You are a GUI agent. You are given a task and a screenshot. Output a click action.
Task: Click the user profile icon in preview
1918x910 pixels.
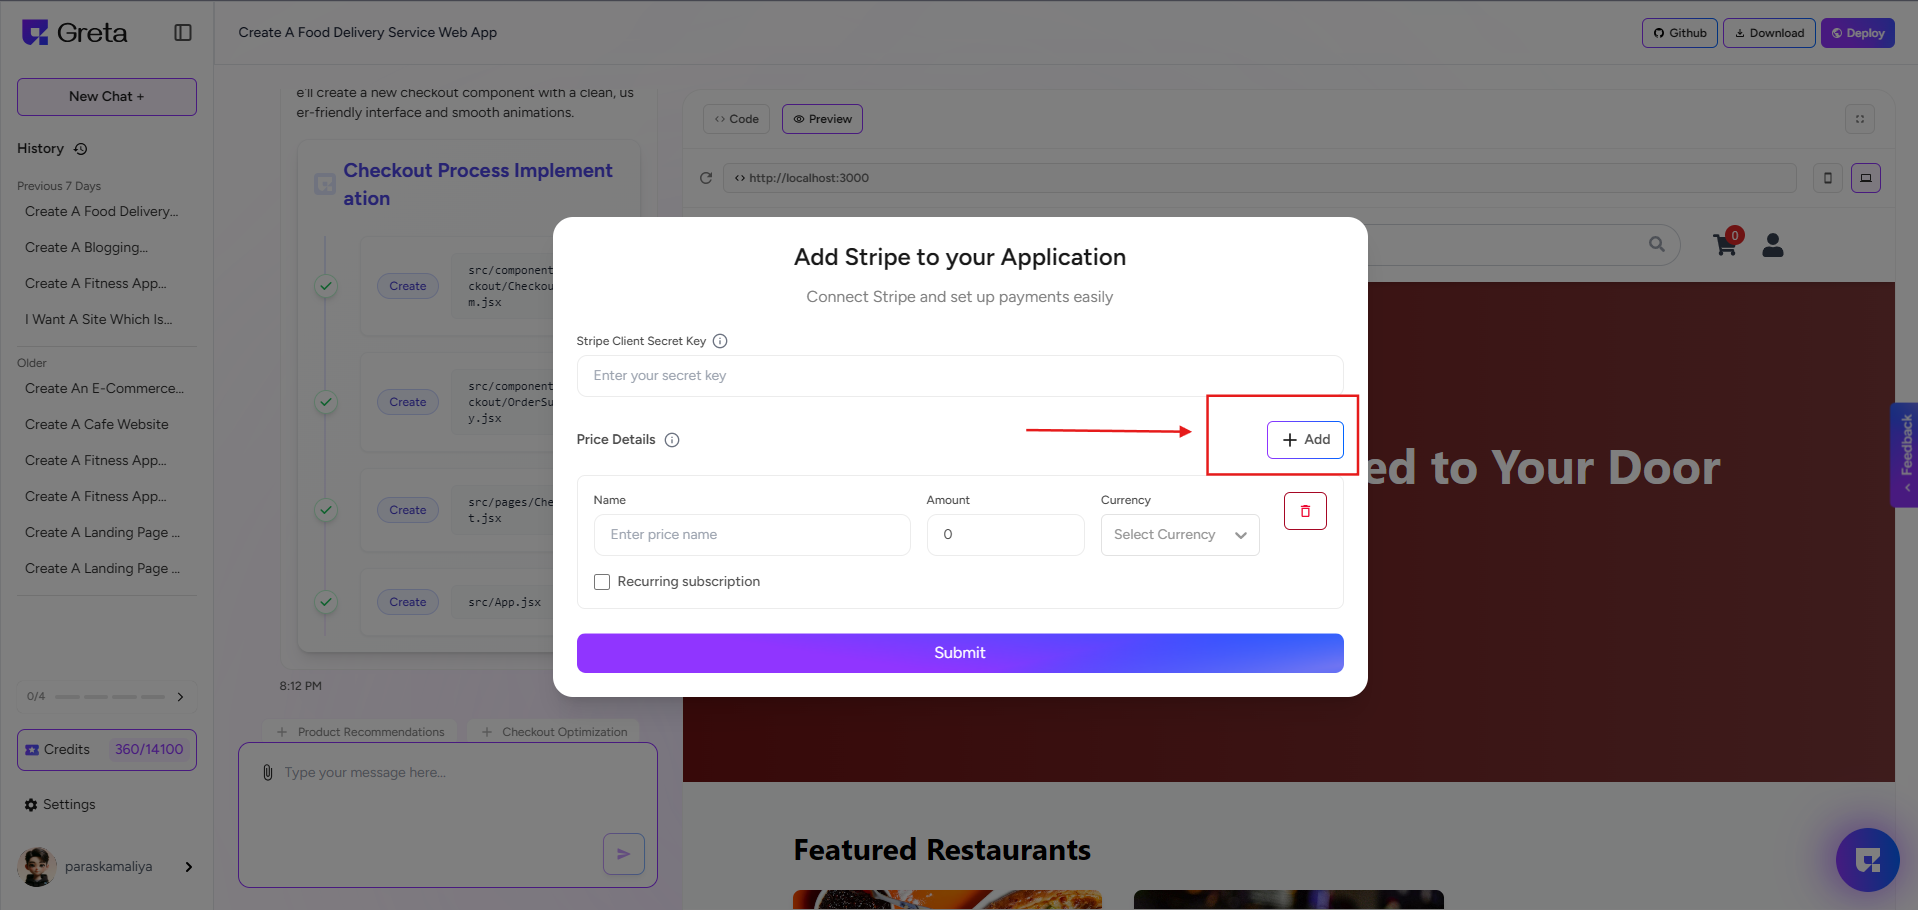click(x=1773, y=245)
